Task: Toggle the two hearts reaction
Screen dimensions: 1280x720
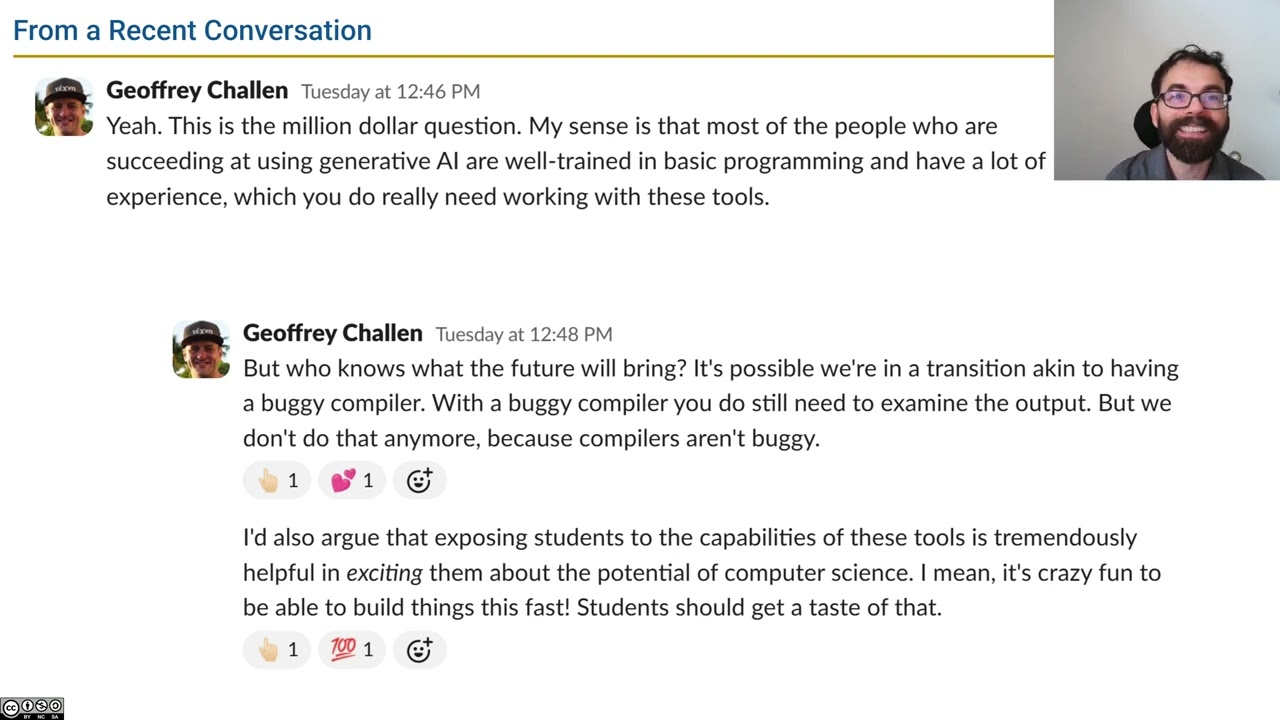Action: [x=352, y=481]
